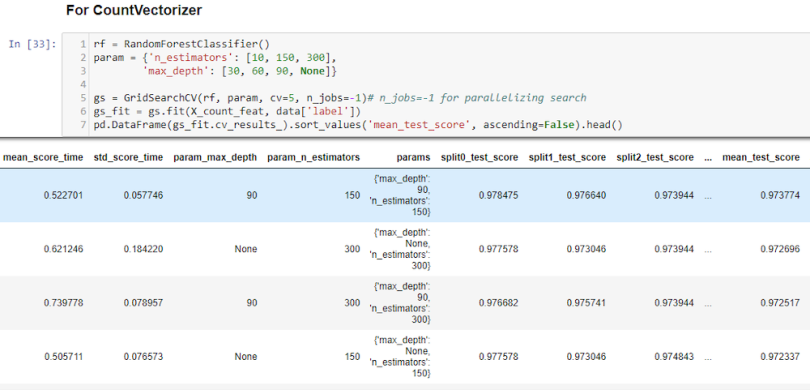Click the std_score_time value 0.076573

click(x=144, y=356)
